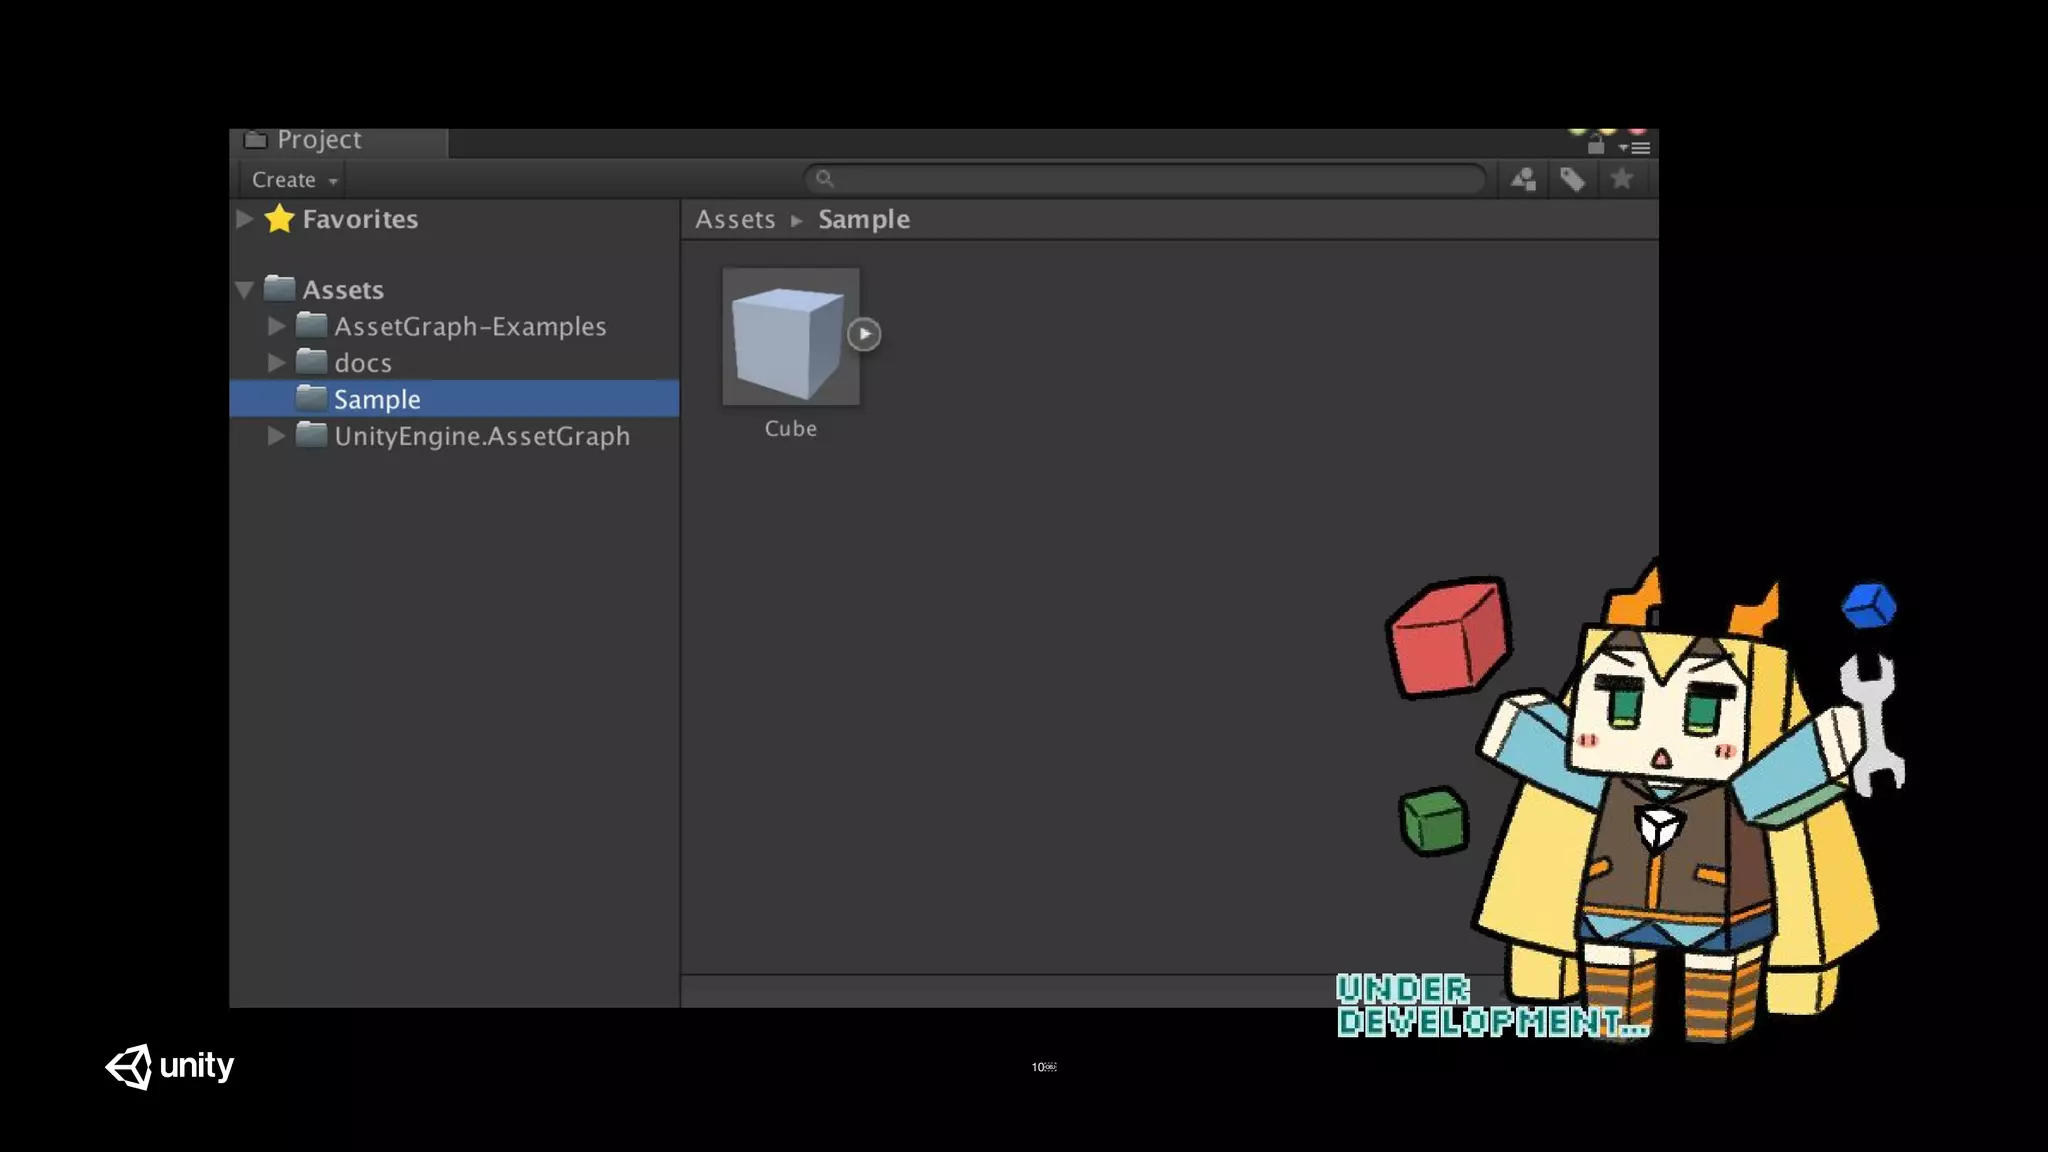The height and width of the screenshot is (1152, 2048).
Task: Collapse the Assets folder tree
Action: [x=244, y=290]
